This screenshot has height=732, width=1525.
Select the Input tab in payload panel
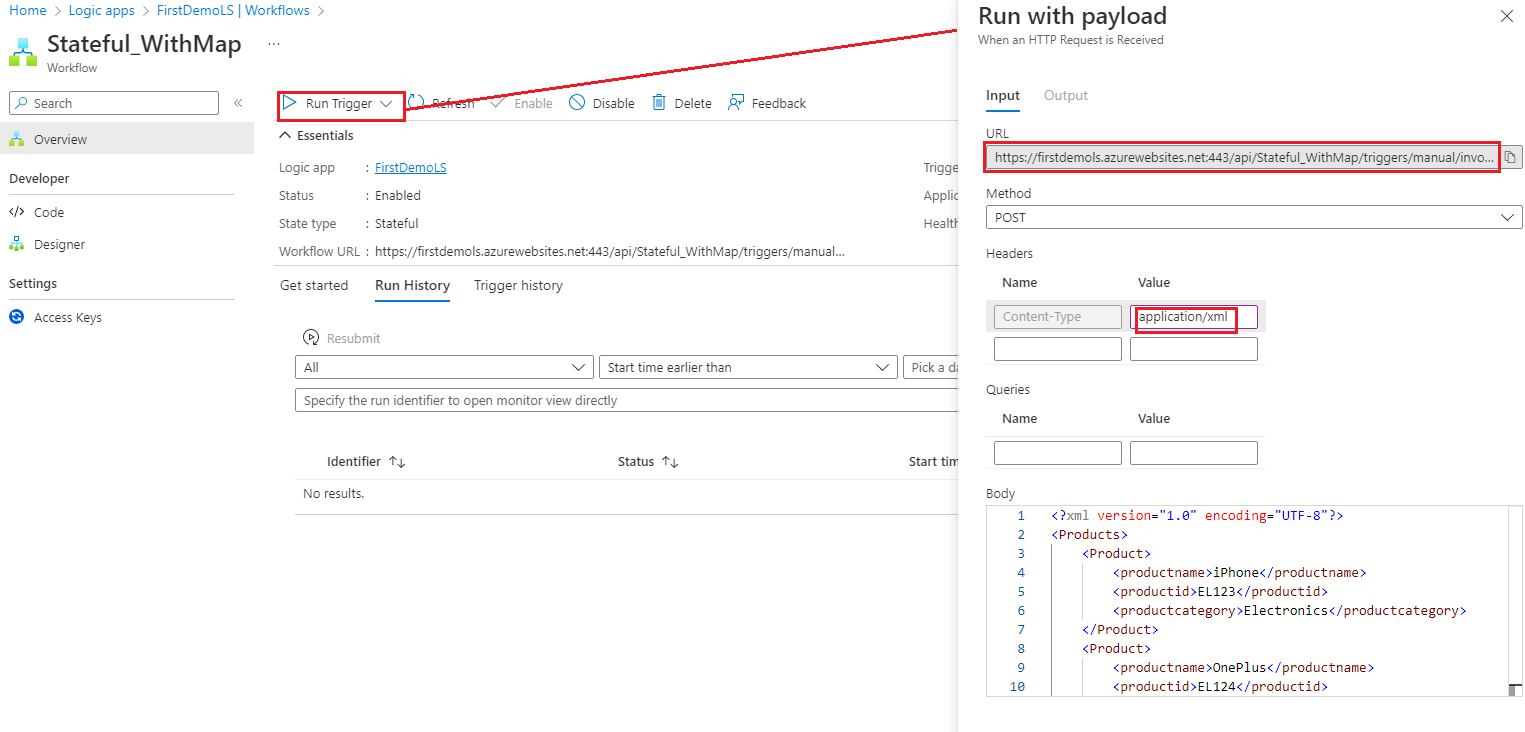[x=1003, y=96]
